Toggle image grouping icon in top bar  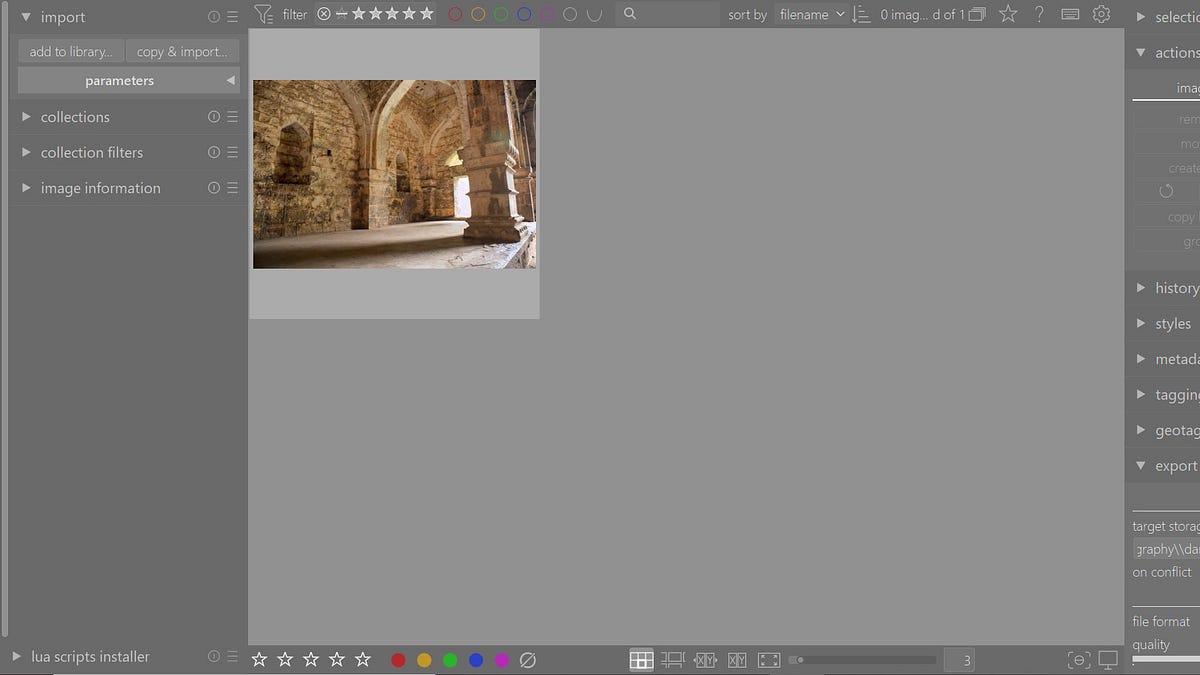pos(977,14)
